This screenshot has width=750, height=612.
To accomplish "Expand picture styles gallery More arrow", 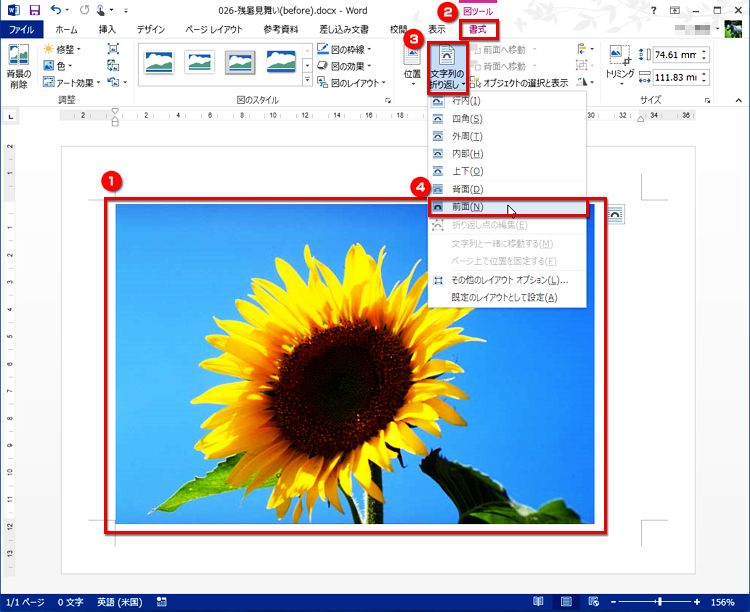I will [x=307, y=79].
